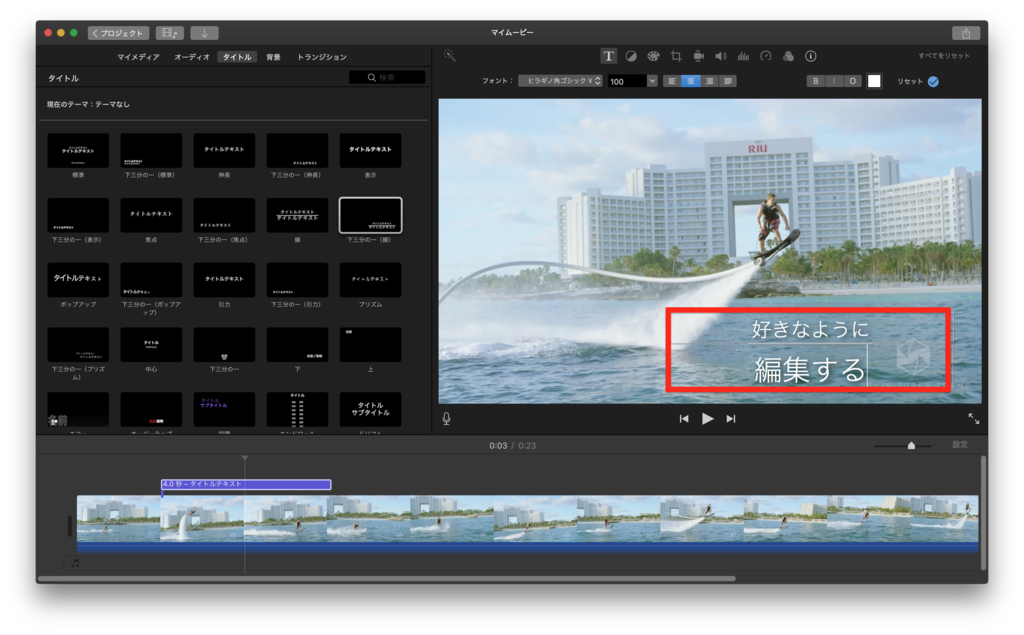Open the video stabilization camera tool
Image resolution: width=1024 pixels, height=635 pixels.
(698, 56)
